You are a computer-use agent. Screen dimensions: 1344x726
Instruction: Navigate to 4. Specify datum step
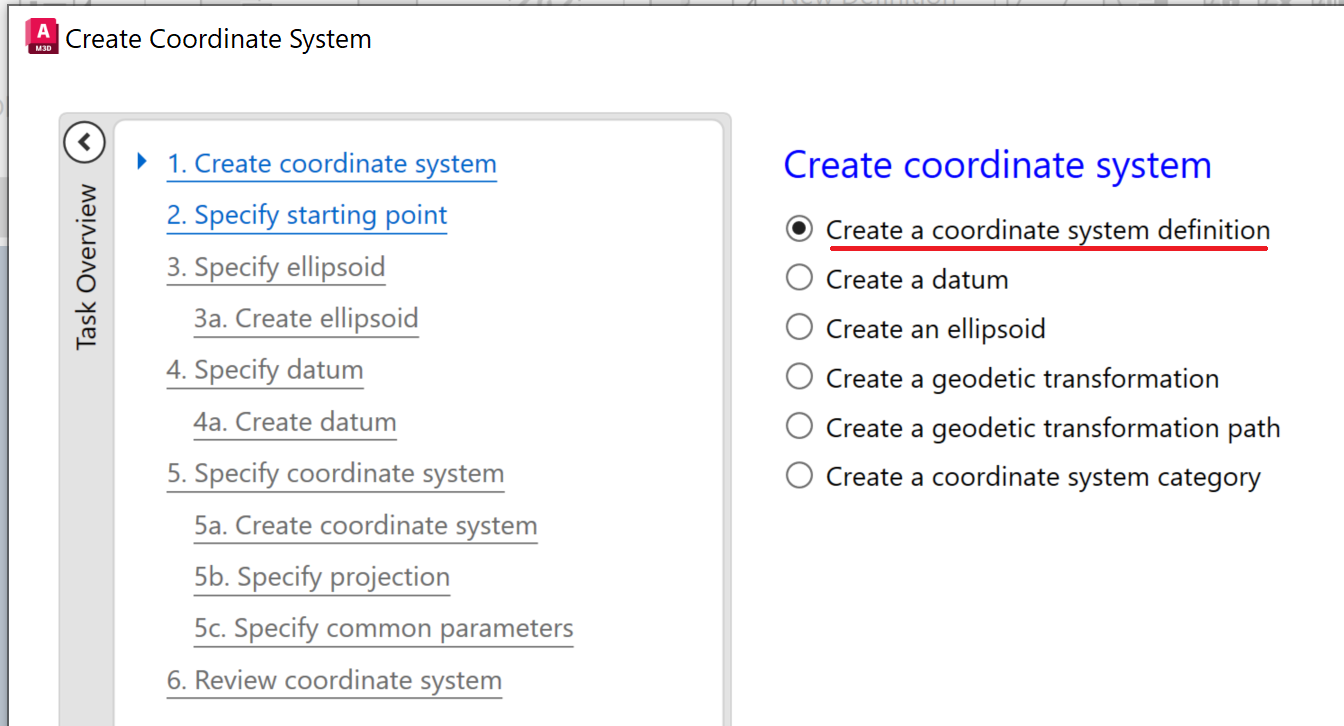[264, 370]
